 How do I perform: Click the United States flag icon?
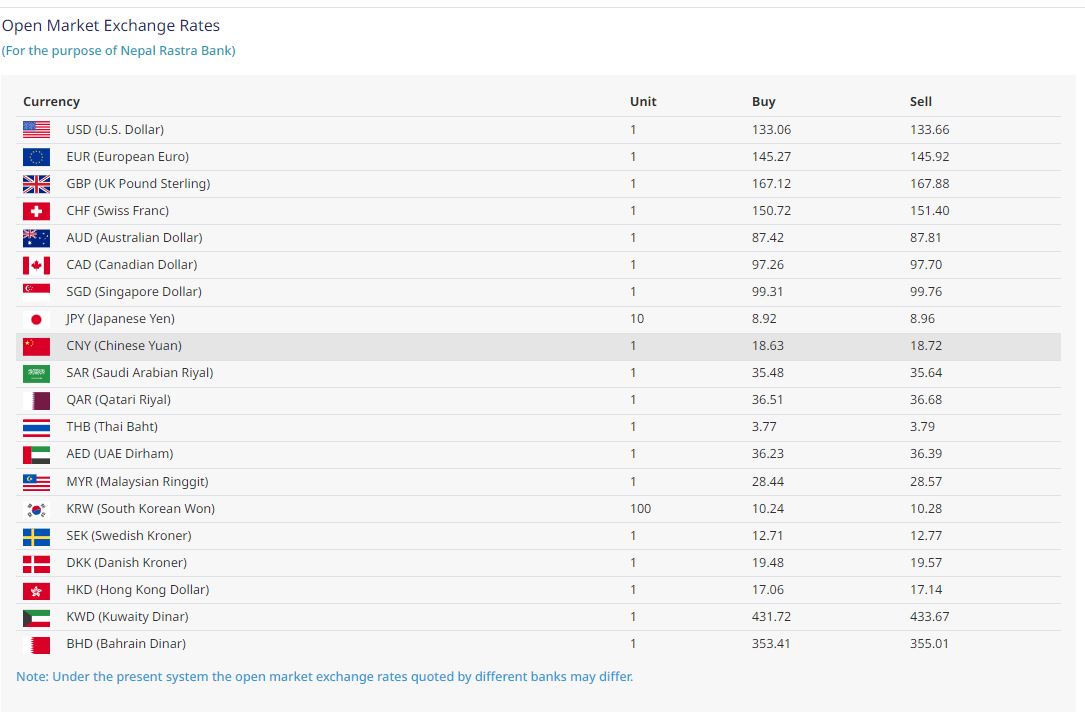(x=36, y=129)
